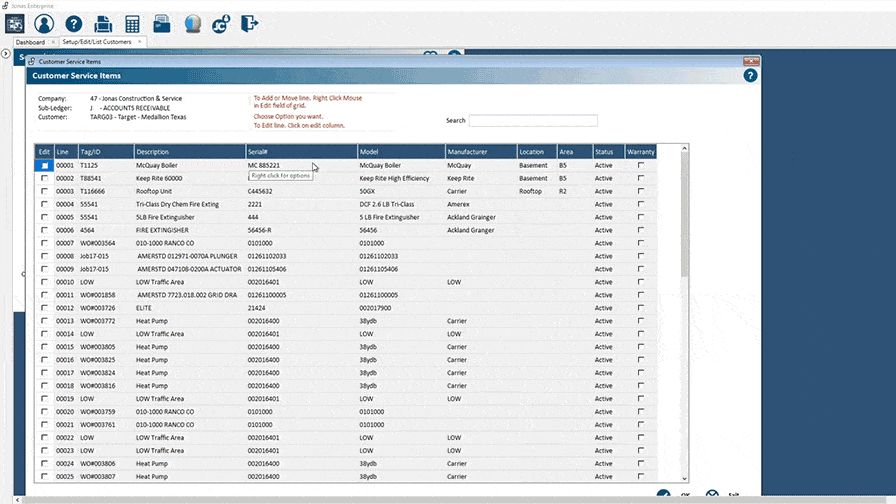Click Tag/ID 'WO#003772'
Screen dimensions: 896x504
[97, 321]
